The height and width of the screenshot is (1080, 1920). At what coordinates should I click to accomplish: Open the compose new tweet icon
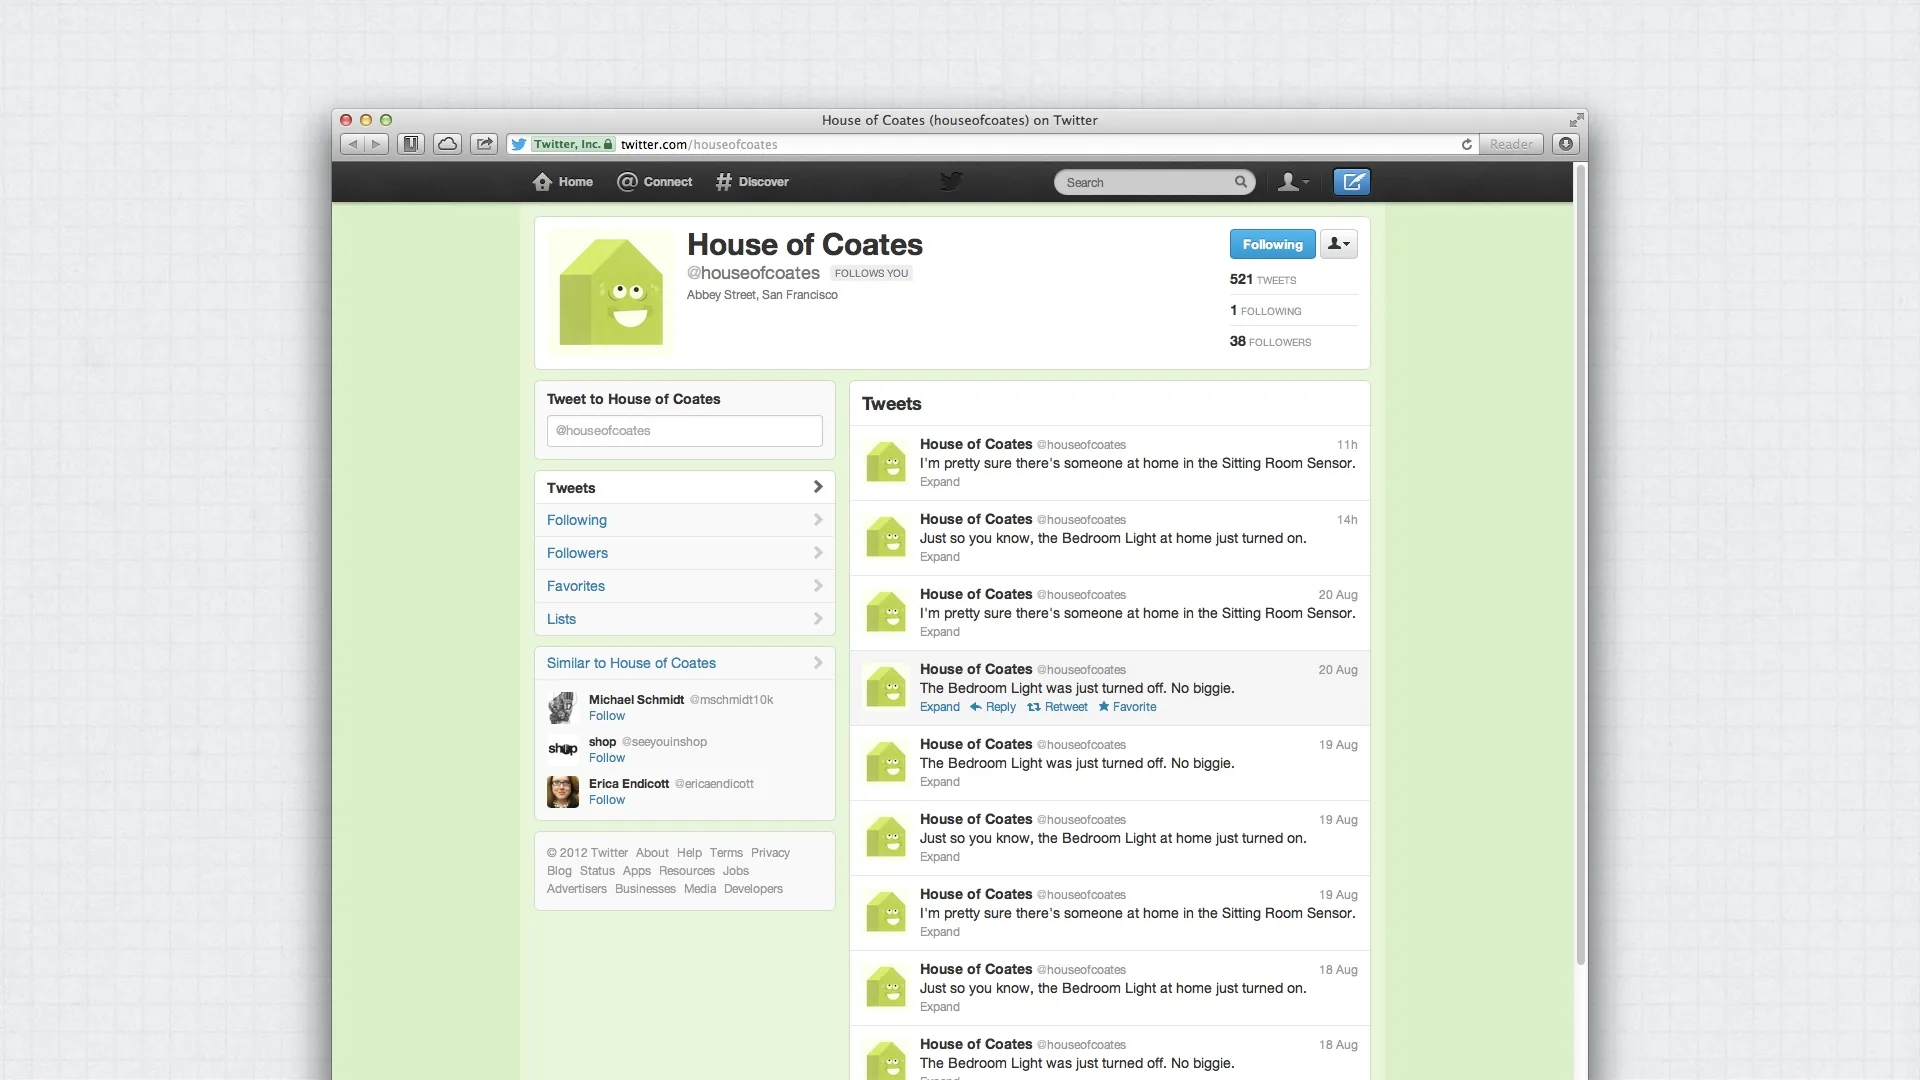click(1352, 182)
